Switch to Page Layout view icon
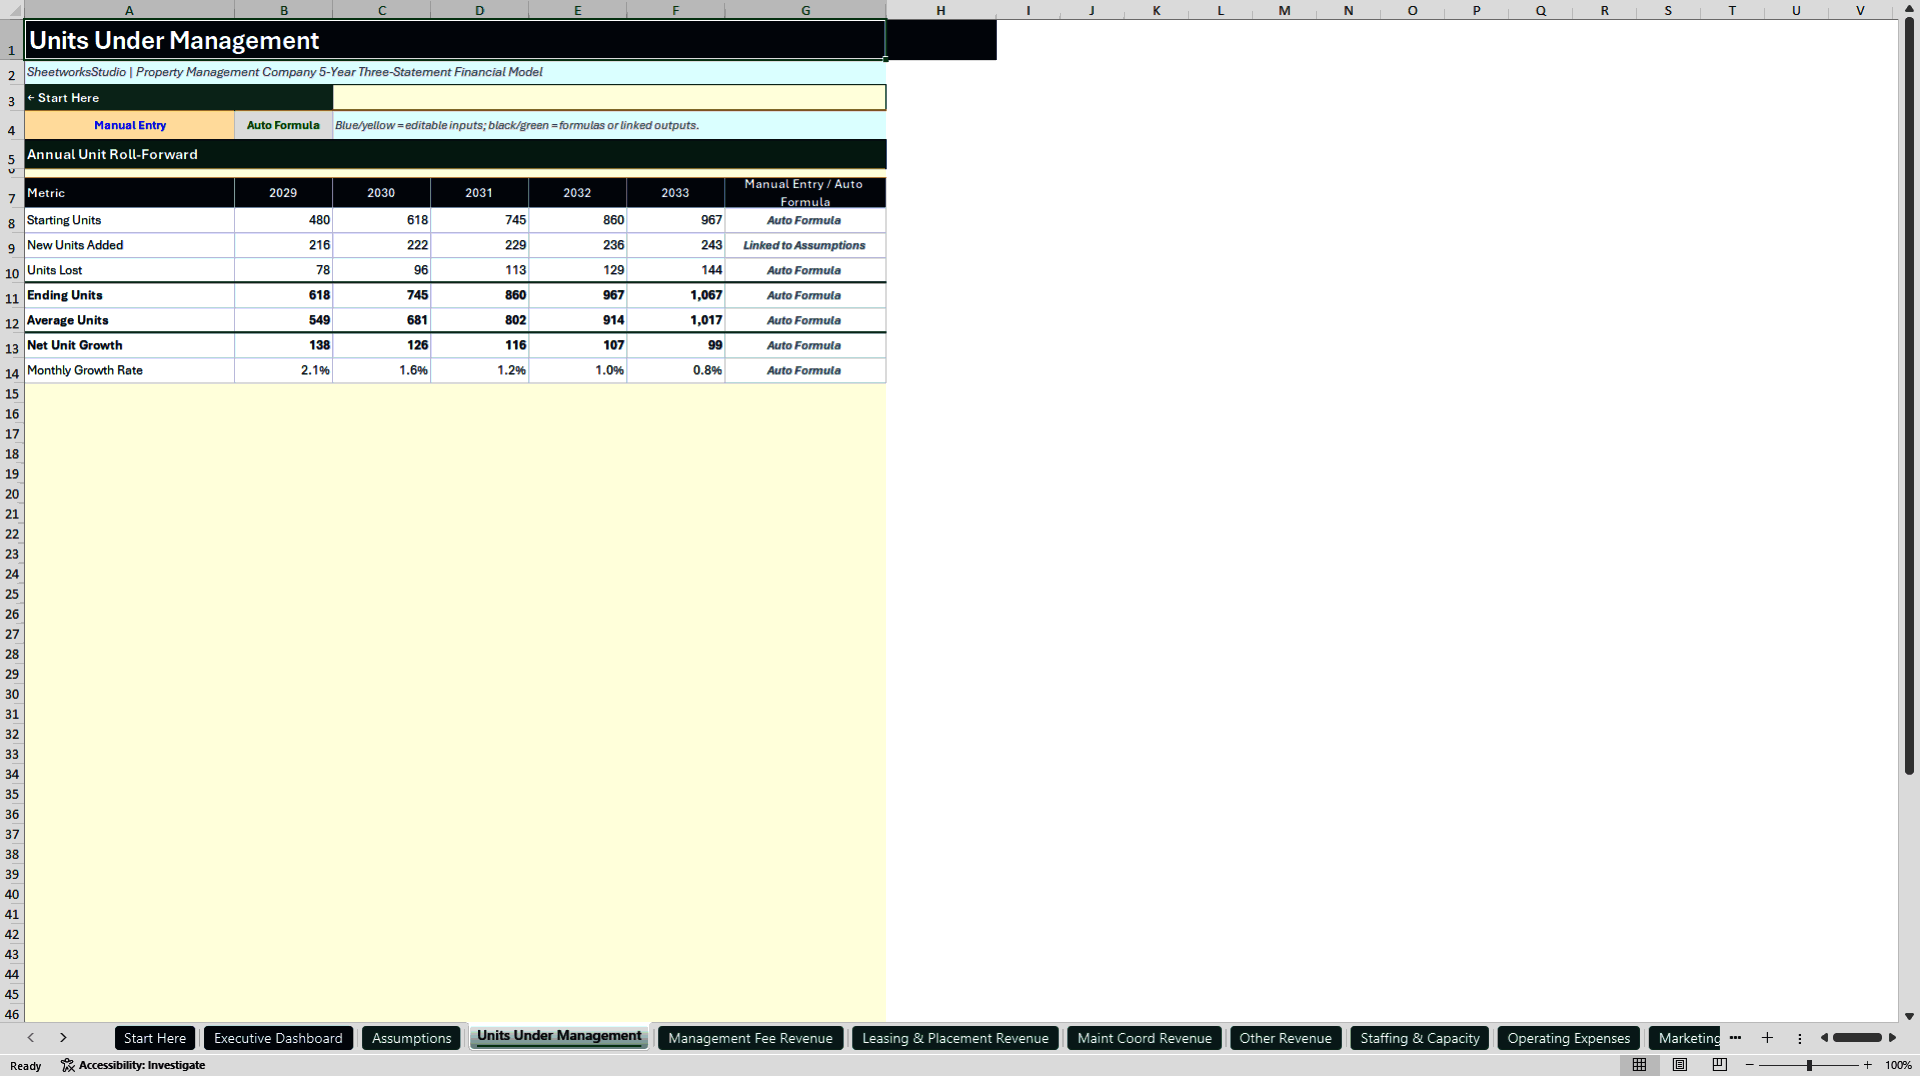Screen dimensions: 1920x1076 (x=1680, y=1065)
